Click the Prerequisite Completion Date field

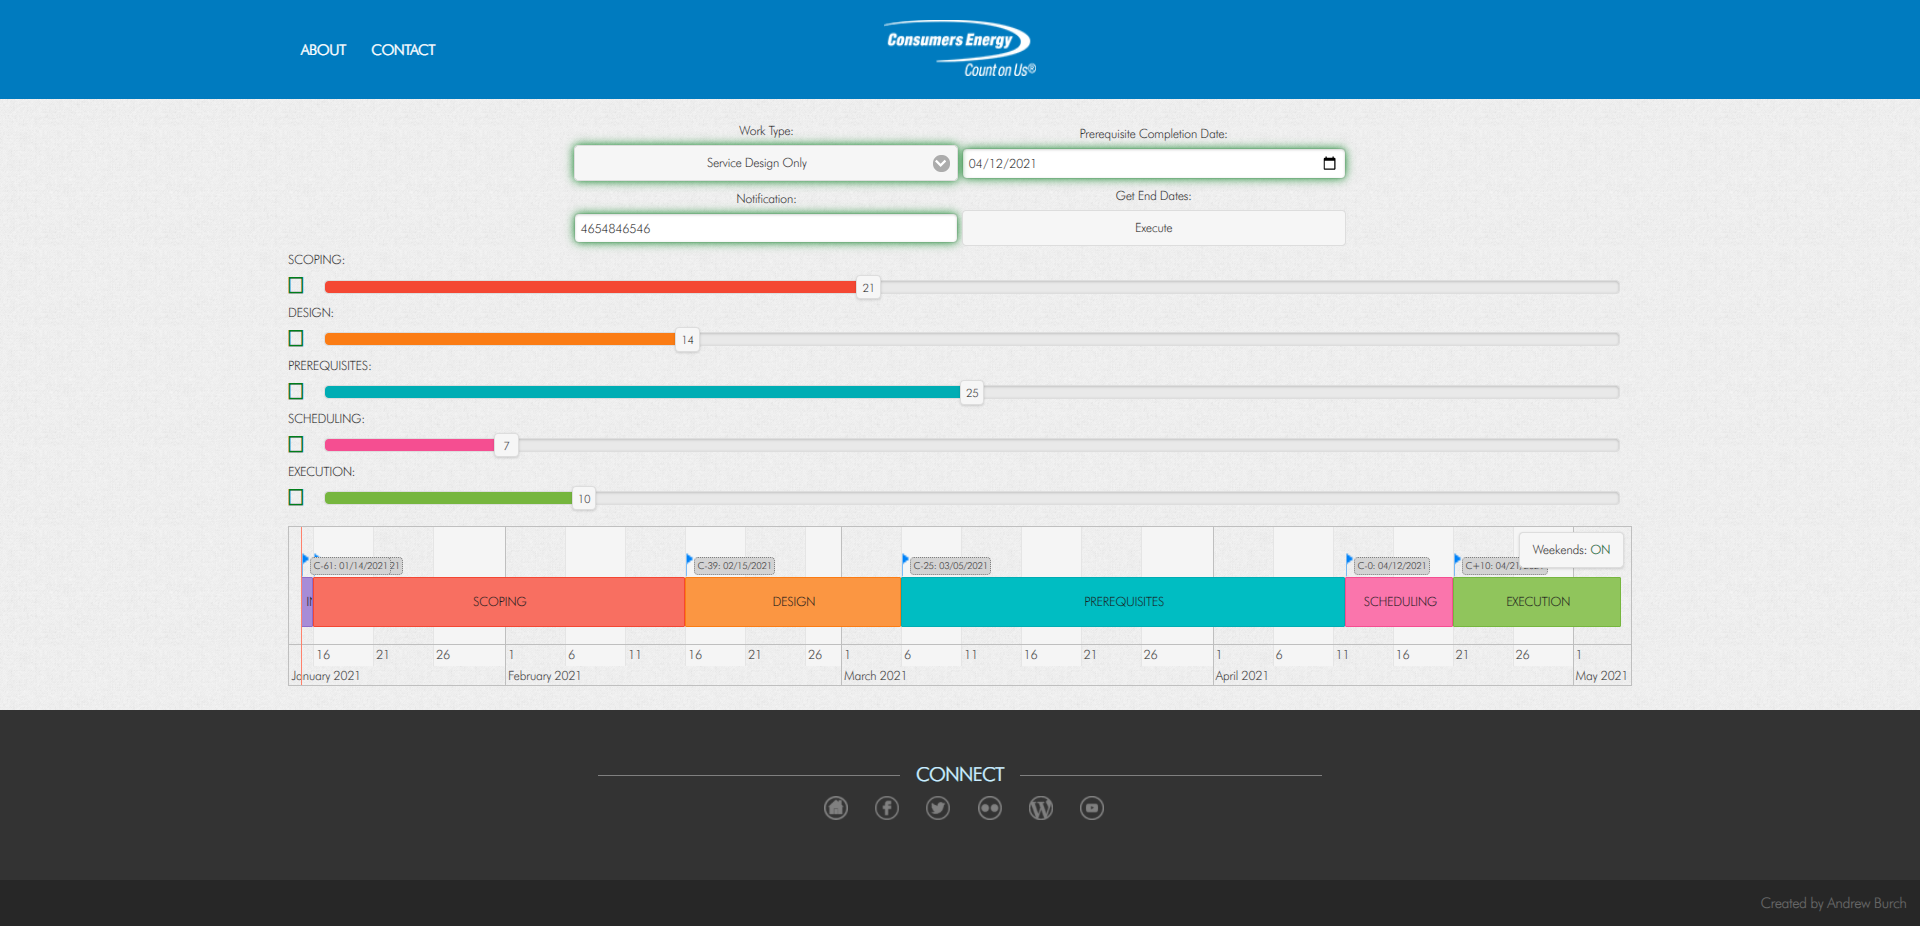coord(1153,163)
